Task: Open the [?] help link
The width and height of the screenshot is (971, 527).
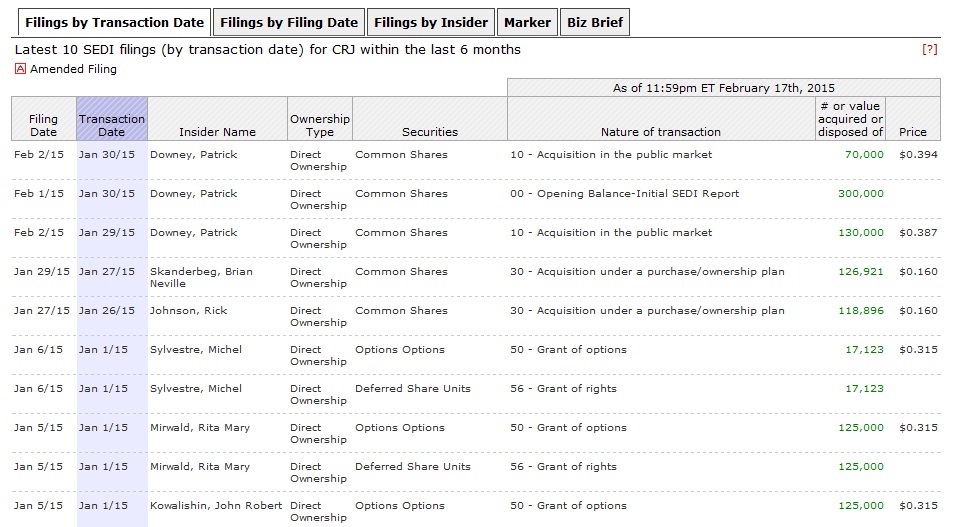Action: [x=930, y=49]
